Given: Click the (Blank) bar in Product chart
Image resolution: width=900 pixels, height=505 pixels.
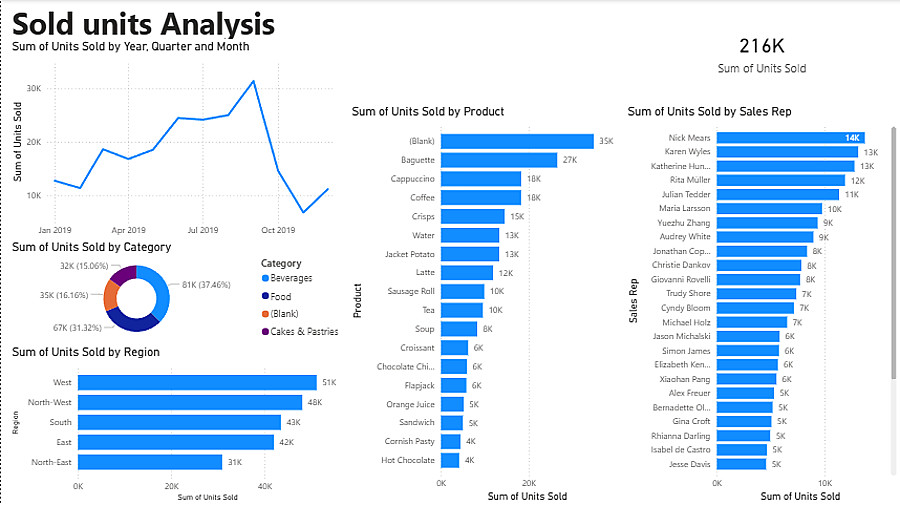Looking at the screenshot, I should point(516,141).
